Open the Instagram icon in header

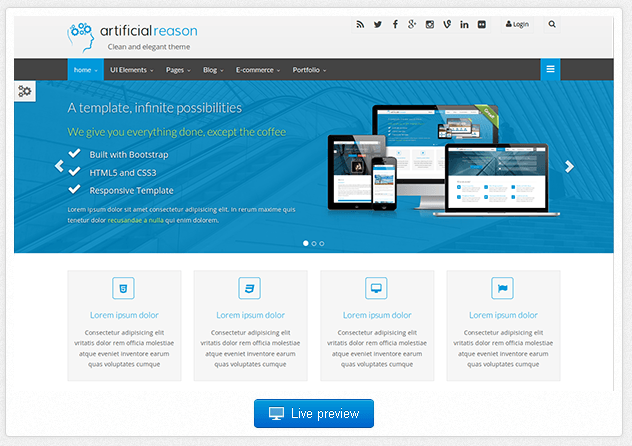tap(430, 24)
